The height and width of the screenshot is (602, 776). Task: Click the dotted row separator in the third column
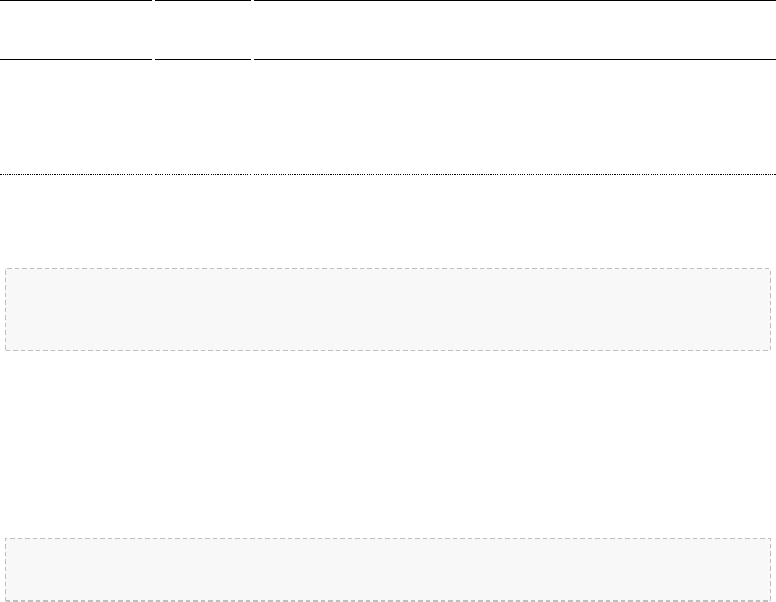click(515, 174)
